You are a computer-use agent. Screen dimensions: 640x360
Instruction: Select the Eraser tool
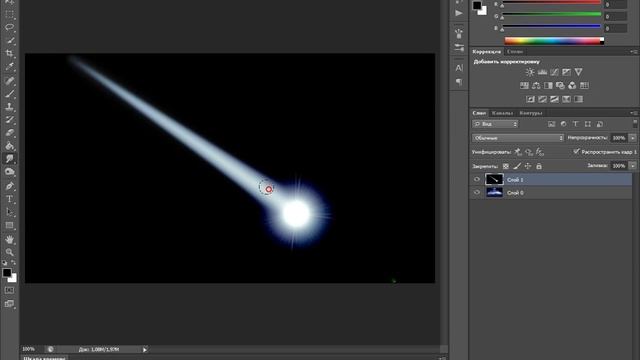9,133
